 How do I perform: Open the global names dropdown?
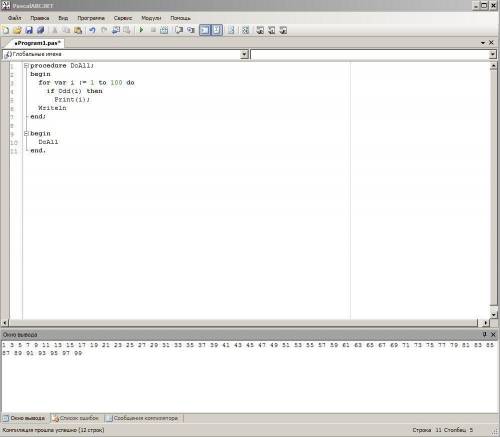[x=244, y=54]
